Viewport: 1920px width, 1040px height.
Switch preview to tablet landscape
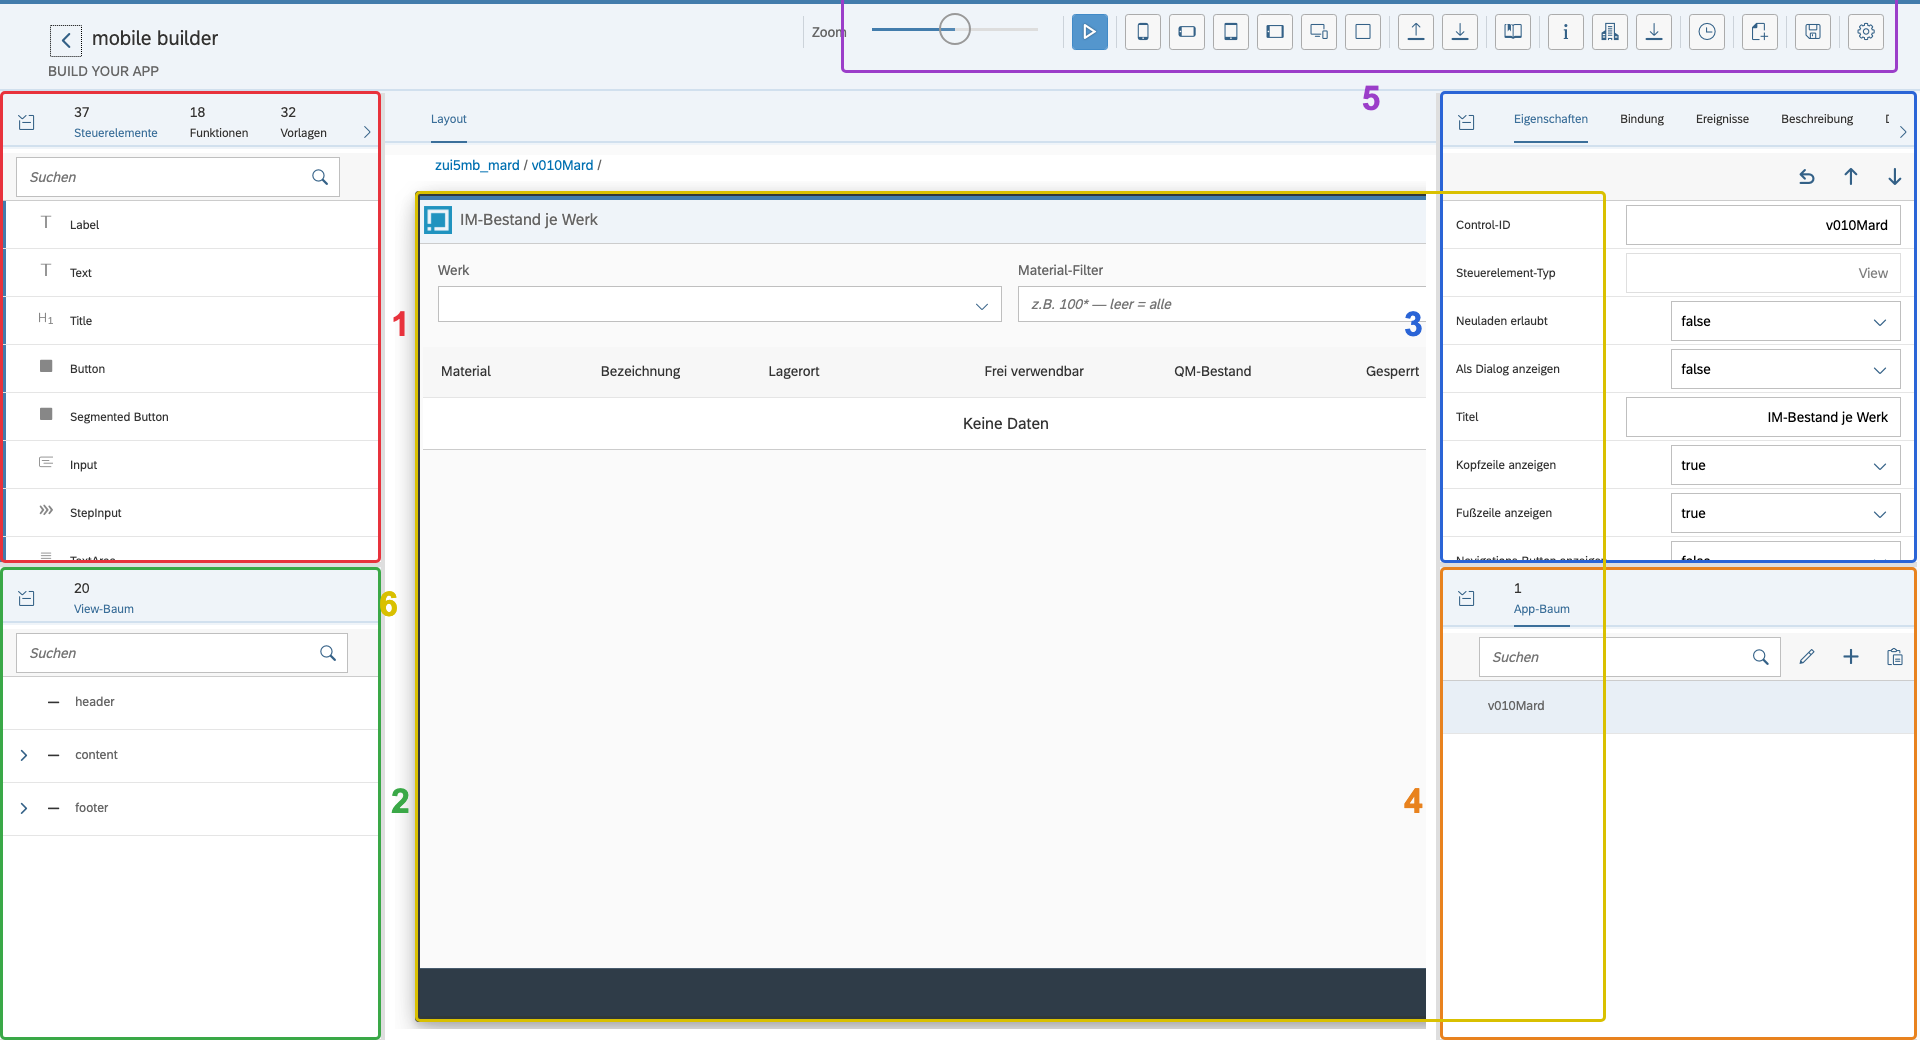tap(1275, 32)
